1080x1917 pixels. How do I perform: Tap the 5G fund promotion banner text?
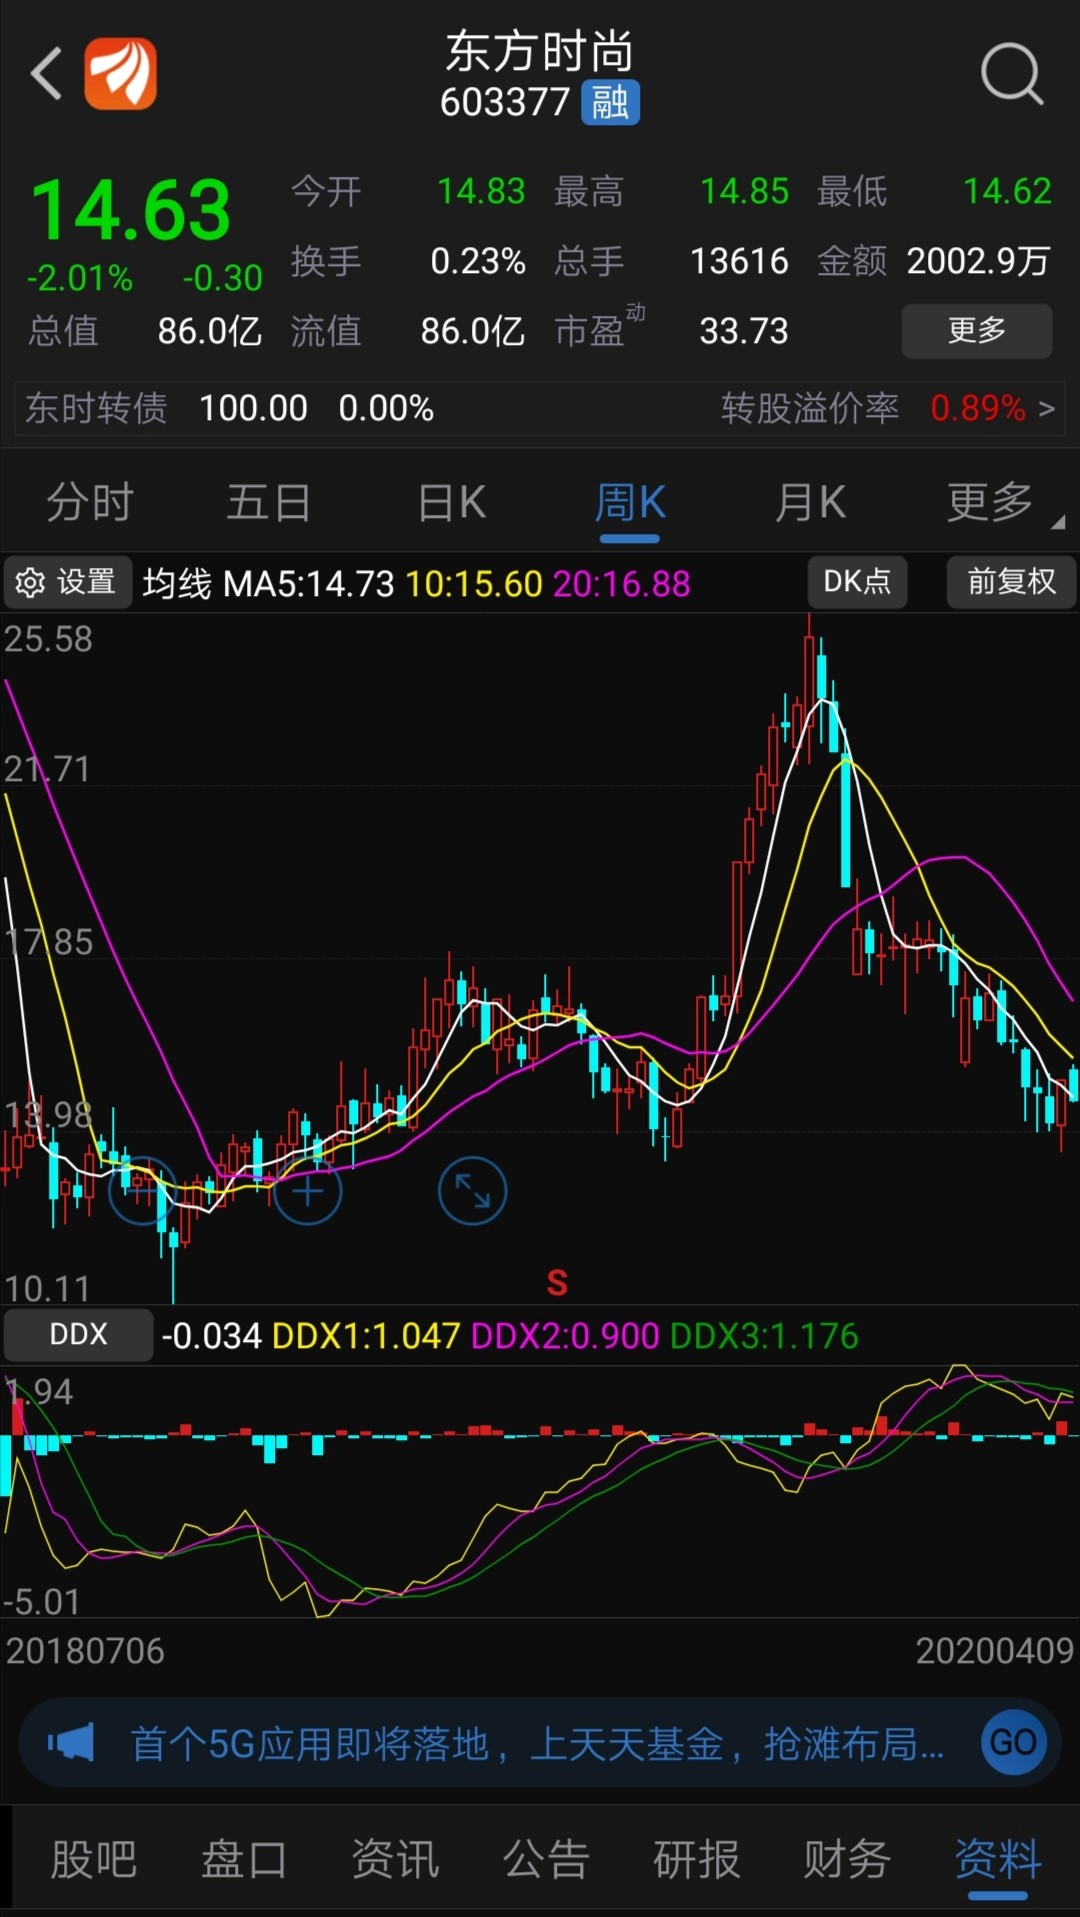pos(537,1744)
